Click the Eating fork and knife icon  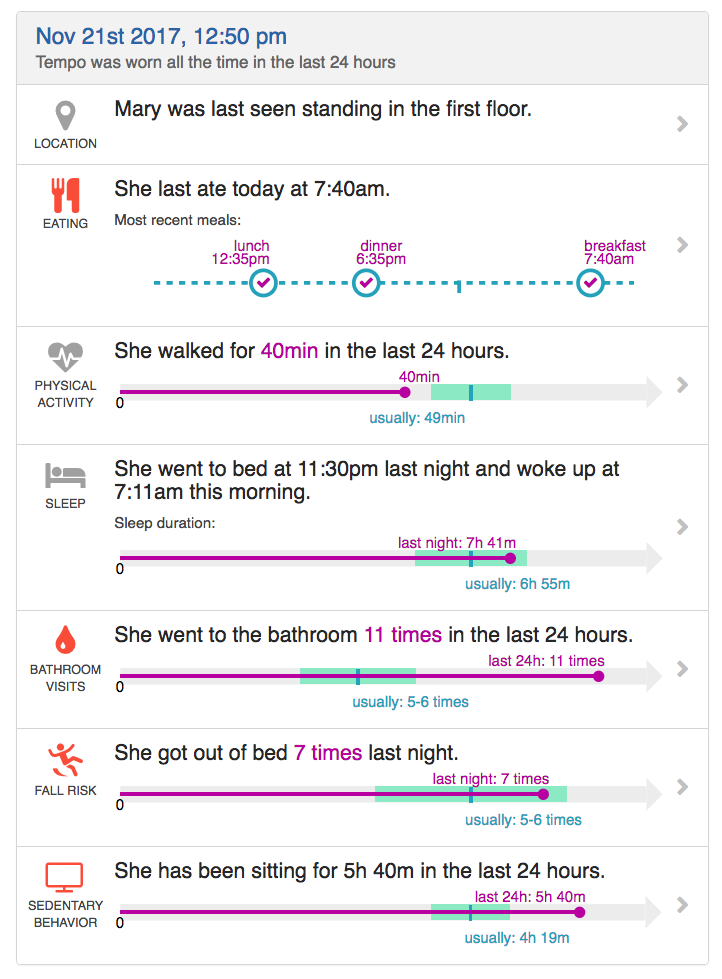(65, 194)
